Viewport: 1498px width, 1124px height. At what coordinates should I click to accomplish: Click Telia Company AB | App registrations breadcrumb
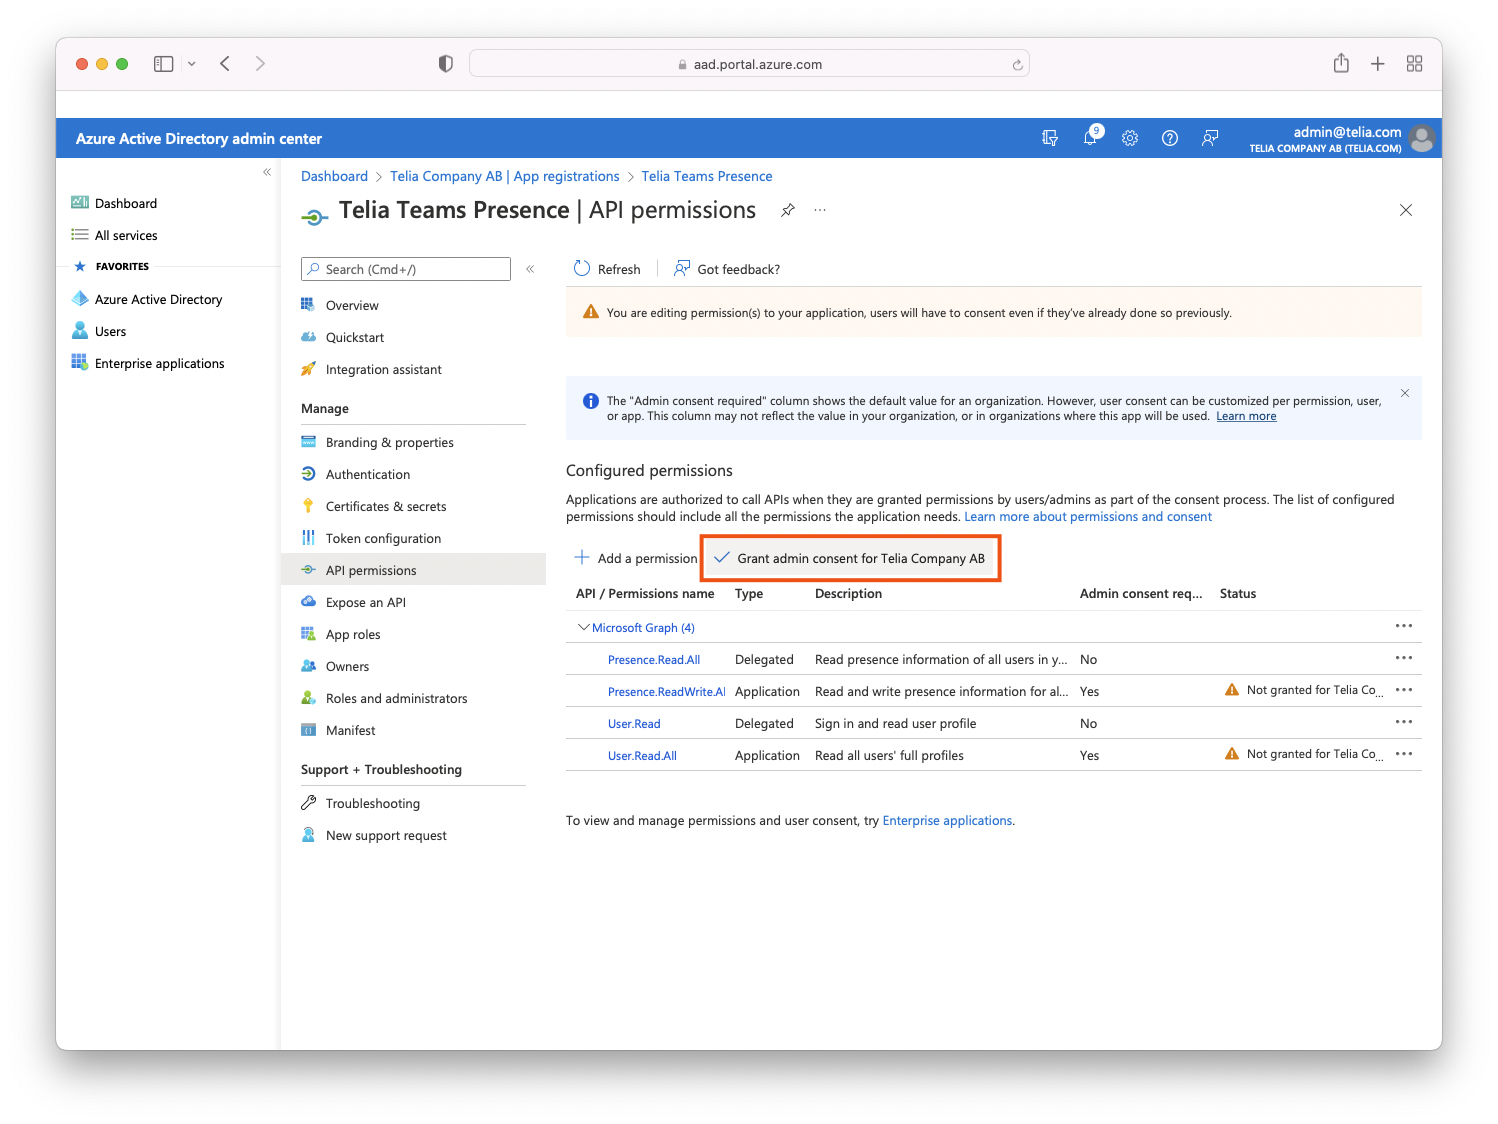click(x=504, y=176)
